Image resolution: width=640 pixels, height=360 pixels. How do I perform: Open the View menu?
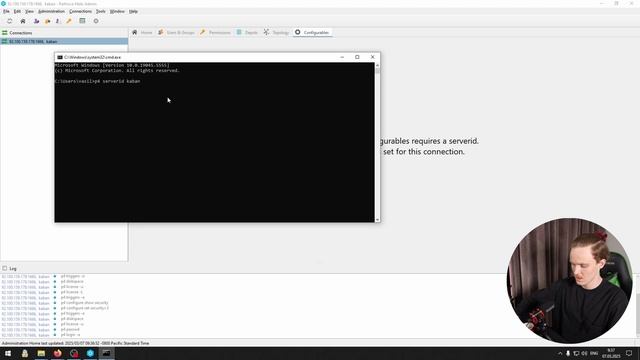pos(29,11)
